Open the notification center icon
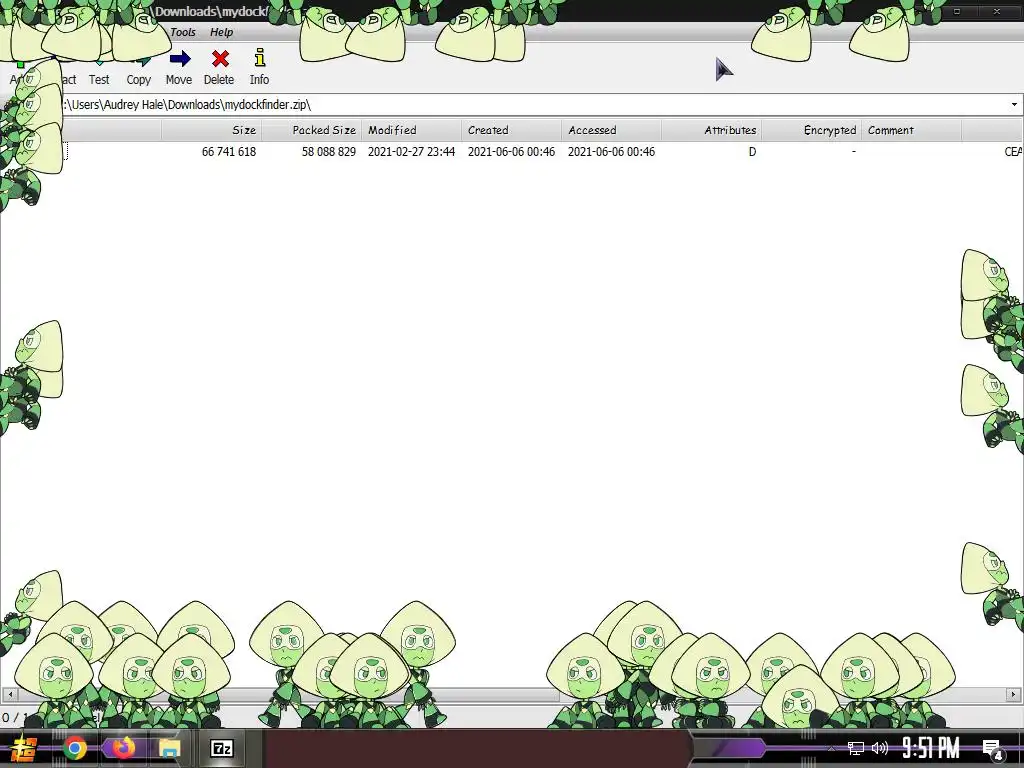The image size is (1024, 768). (993, 748)
